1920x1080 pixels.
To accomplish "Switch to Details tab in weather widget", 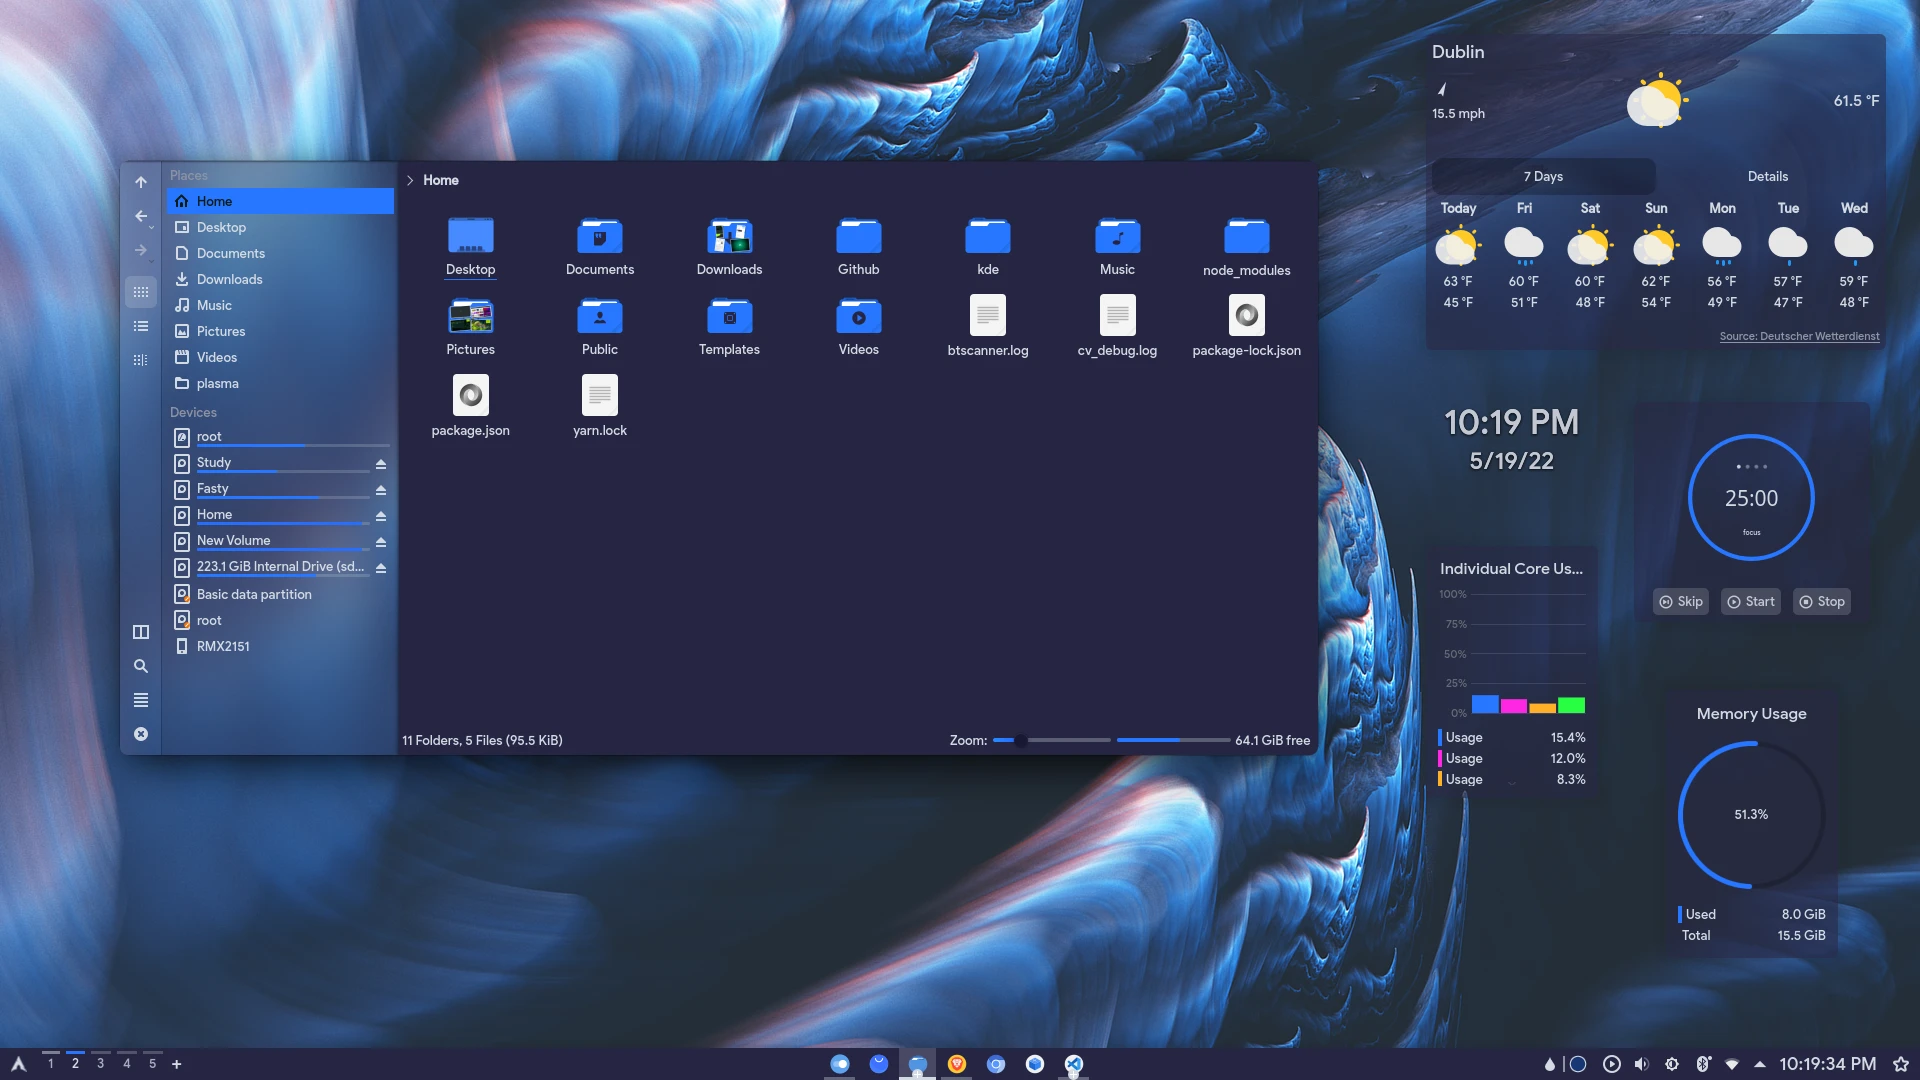I will 1767,176.
